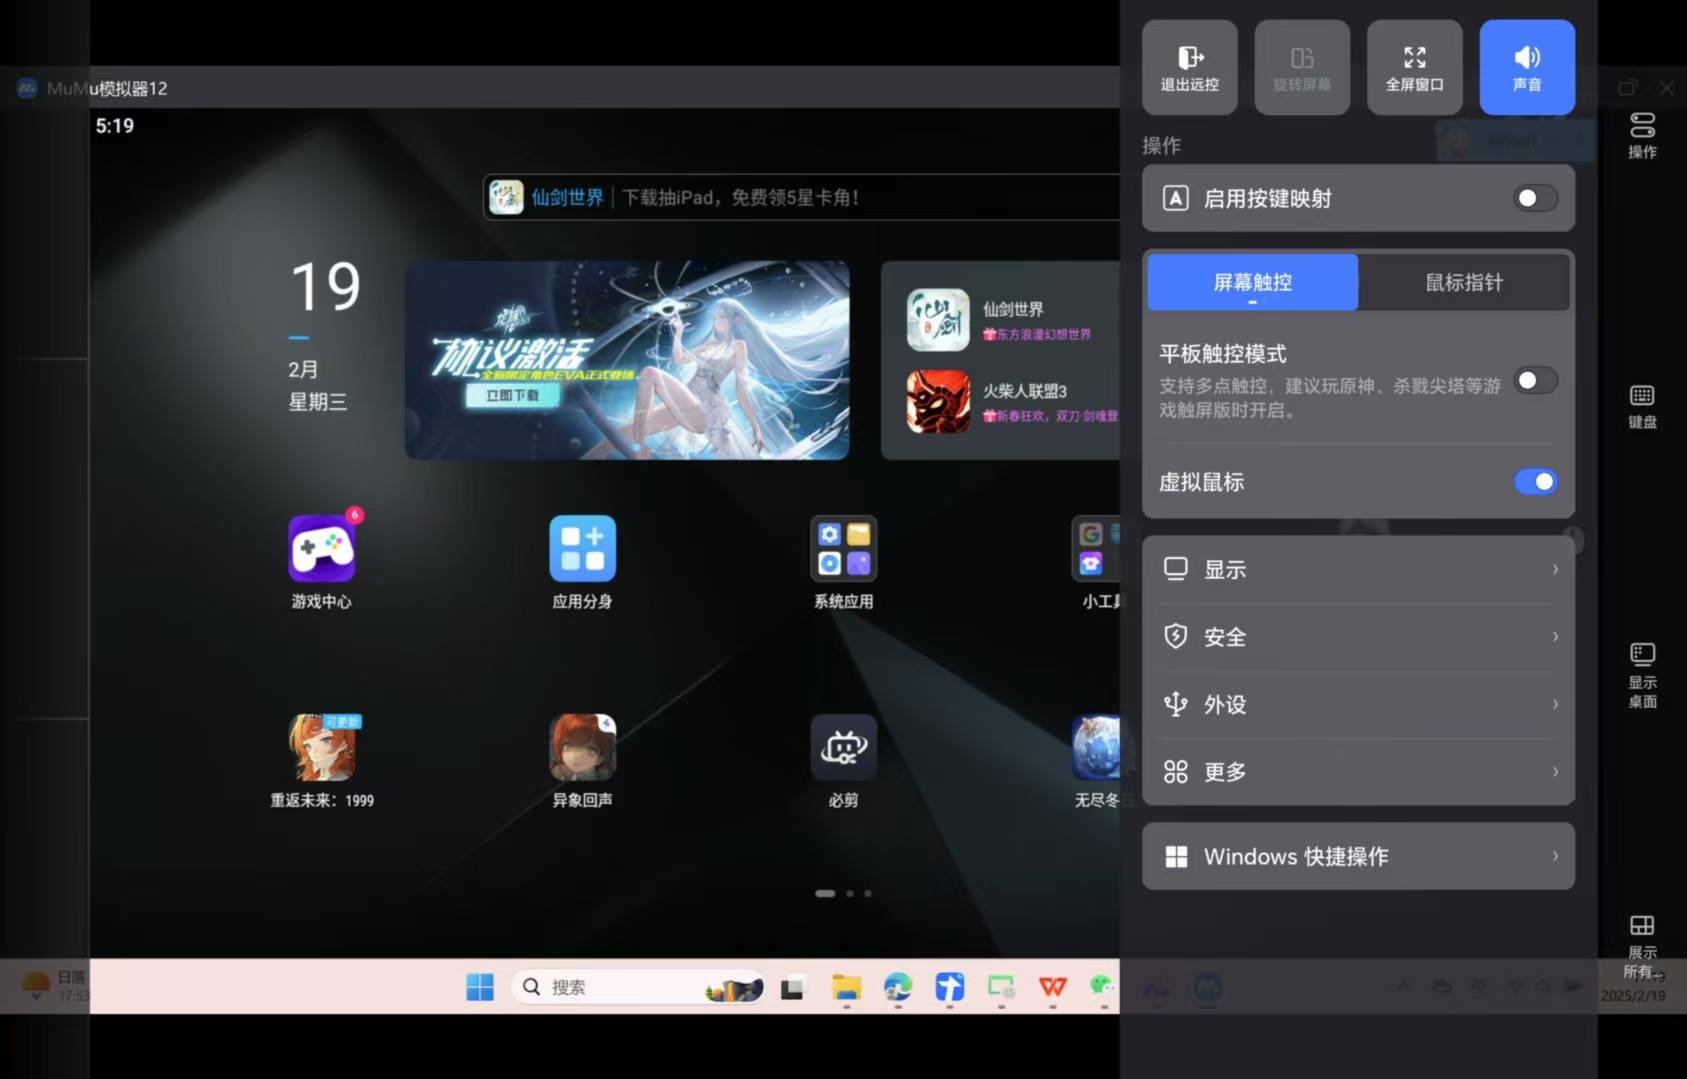Launch 重返未来：1999 game icon
Image resolution: width=1687 pixels, height=1079 pixels.
tap(321, 748)
